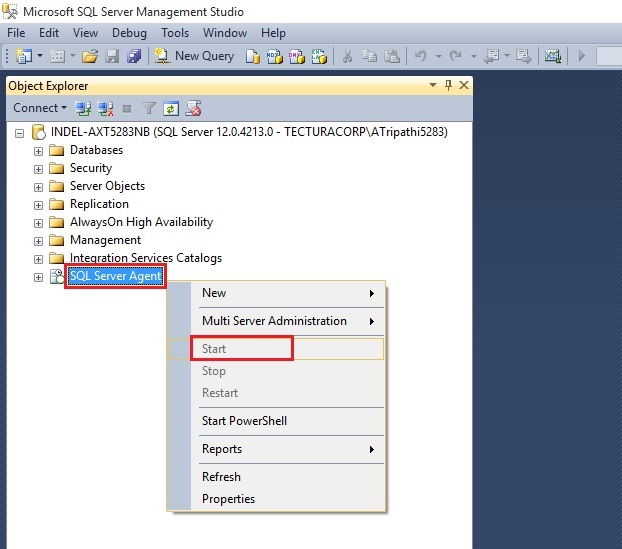Click the SQL Server Agent node icon
The image size is (622, 549).
(x=57, y=276)
